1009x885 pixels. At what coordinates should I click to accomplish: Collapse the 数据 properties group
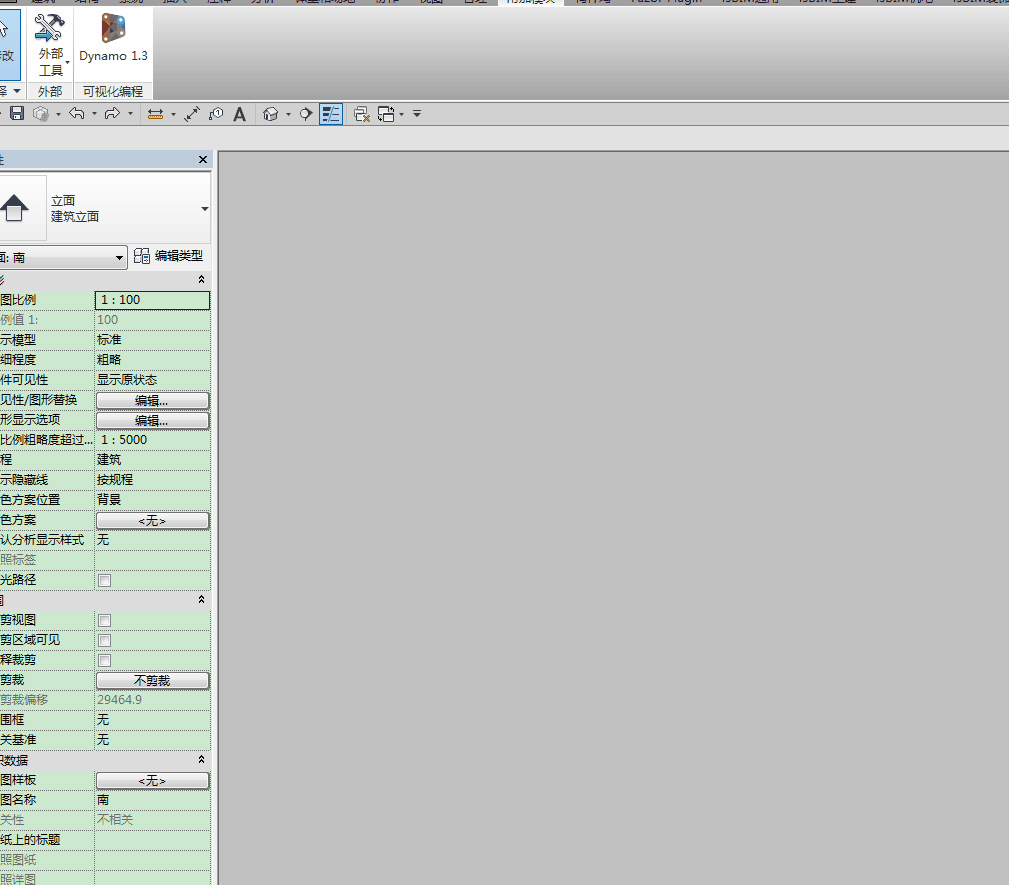[x=201, y=759]
